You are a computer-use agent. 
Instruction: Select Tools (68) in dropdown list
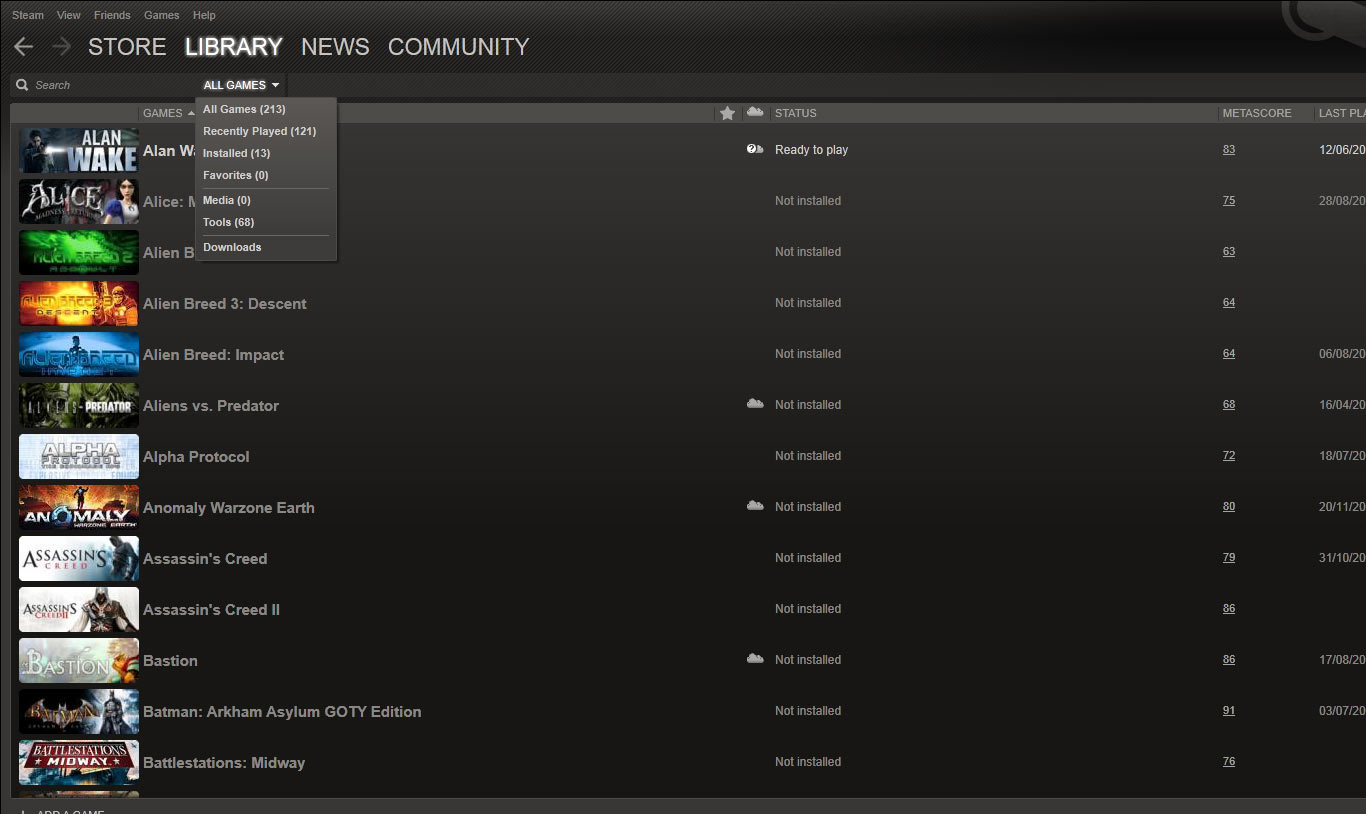(228, 222)
